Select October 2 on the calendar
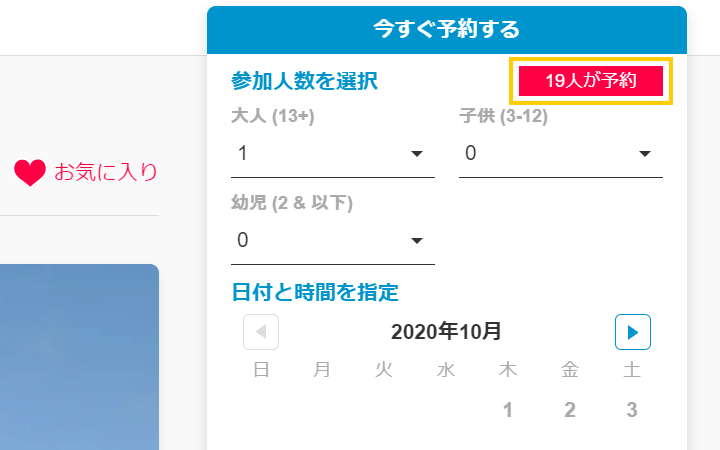 point(570,410)
